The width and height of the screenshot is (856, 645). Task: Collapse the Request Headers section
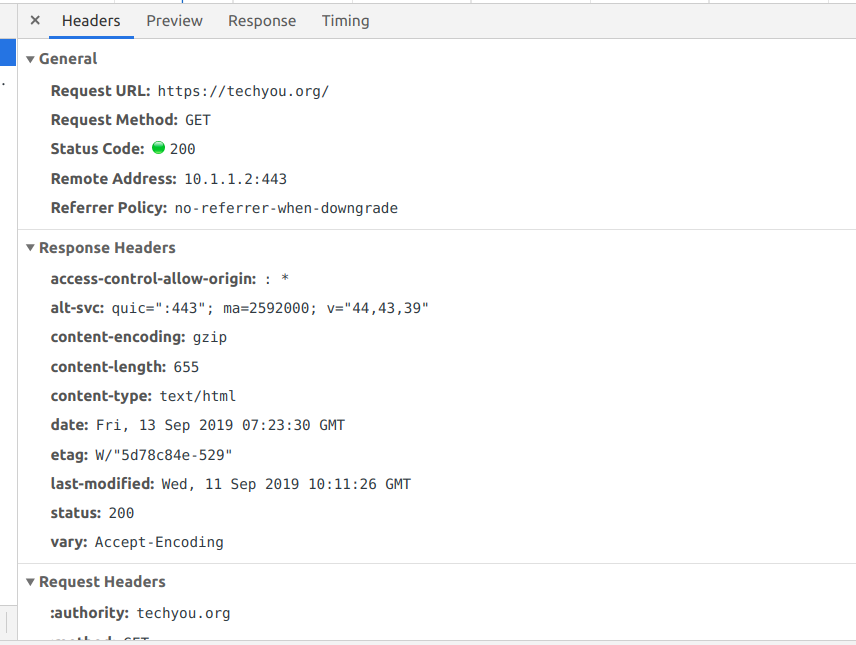point(29,581)
